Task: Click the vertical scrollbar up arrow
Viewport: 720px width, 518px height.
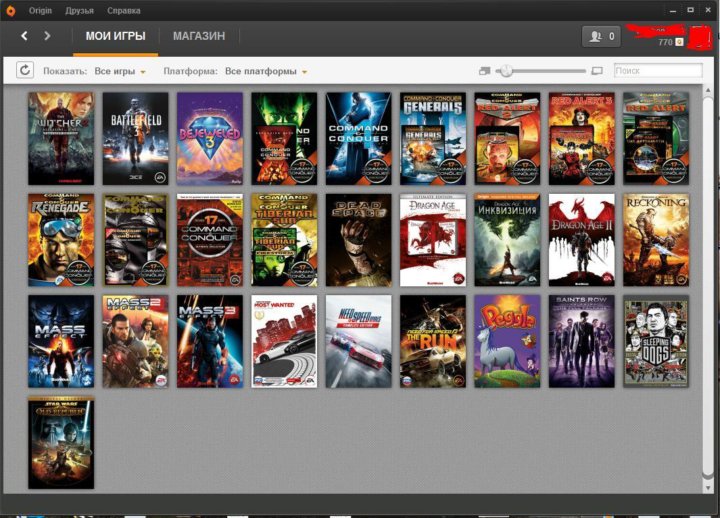Action: [708, 90]
